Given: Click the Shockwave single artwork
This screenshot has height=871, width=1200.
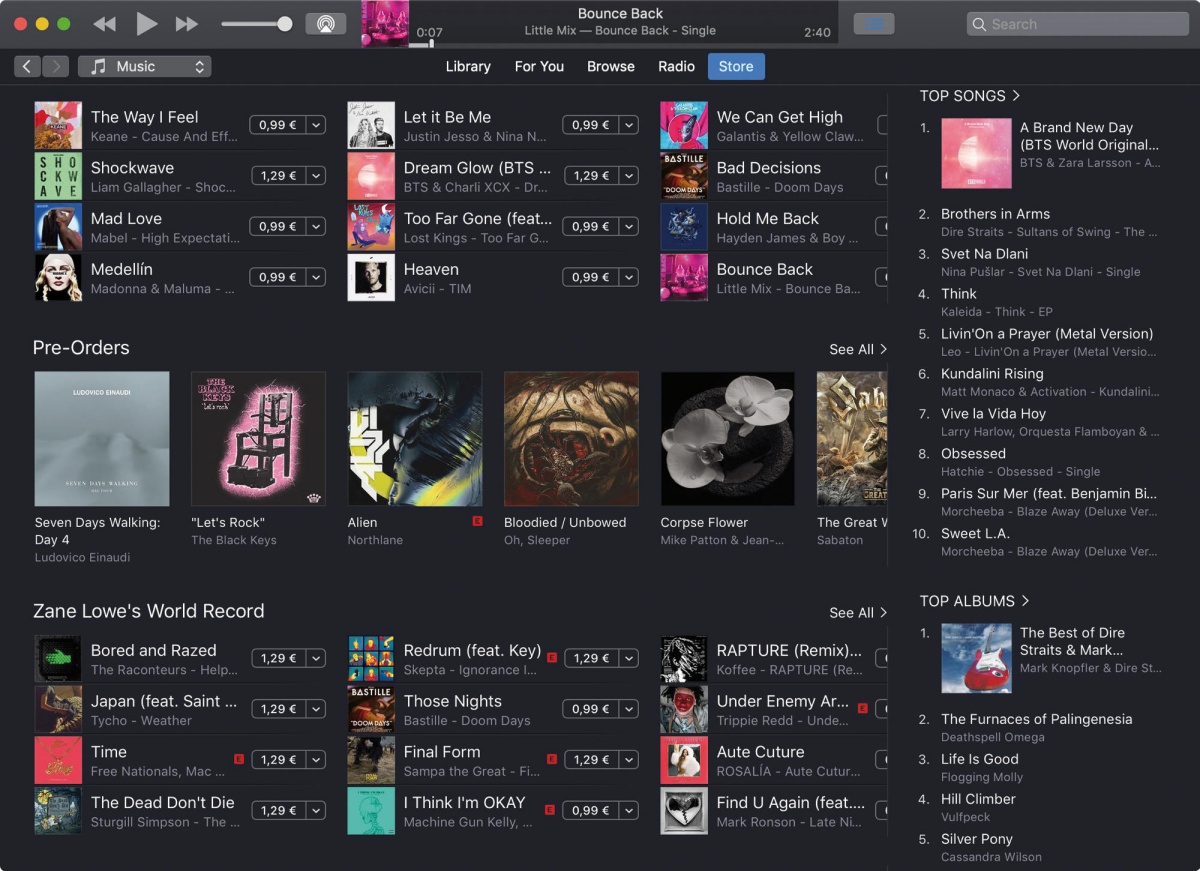Looking at the screenshot, I should tap(58, 176).
